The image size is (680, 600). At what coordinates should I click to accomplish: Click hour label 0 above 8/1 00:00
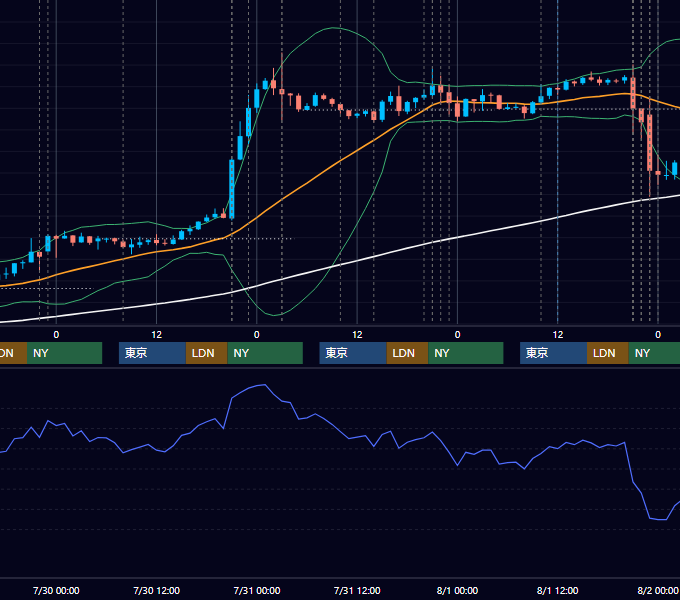[x=457, y=335]
